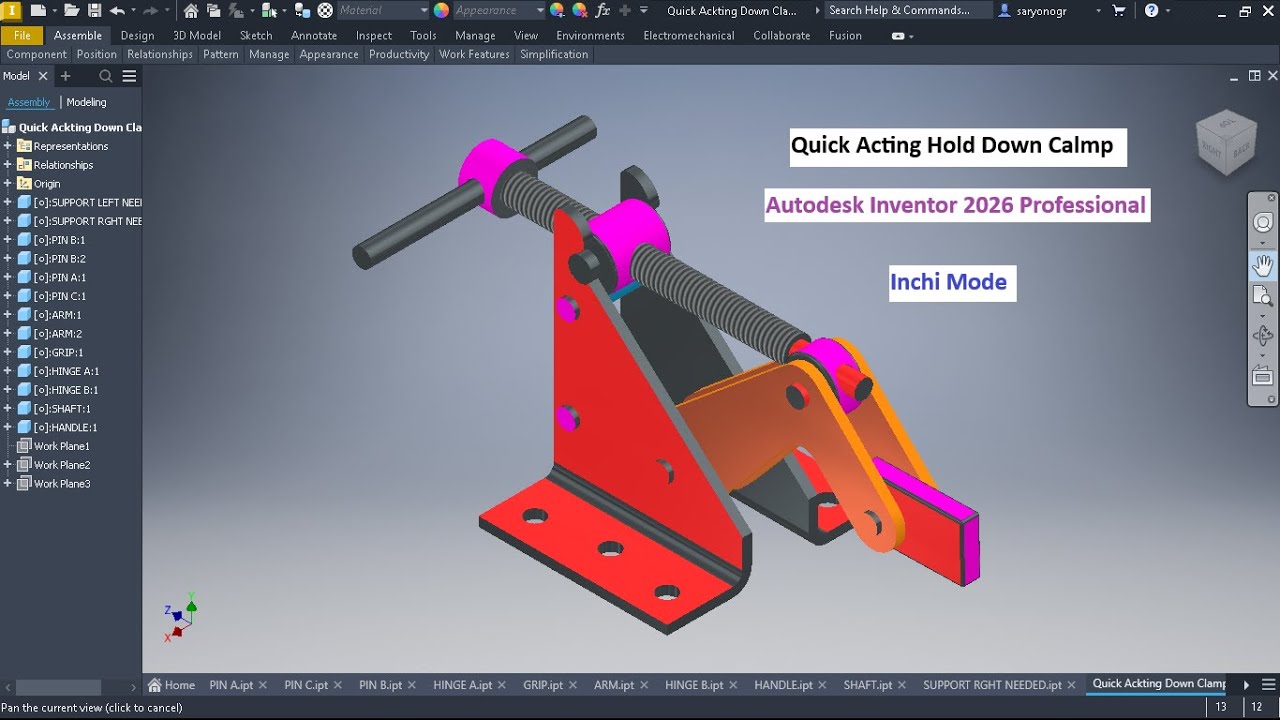This screenshot has width=1280, height=720.
Task: Open the fx Parameters icon
Action: point(602,10)
